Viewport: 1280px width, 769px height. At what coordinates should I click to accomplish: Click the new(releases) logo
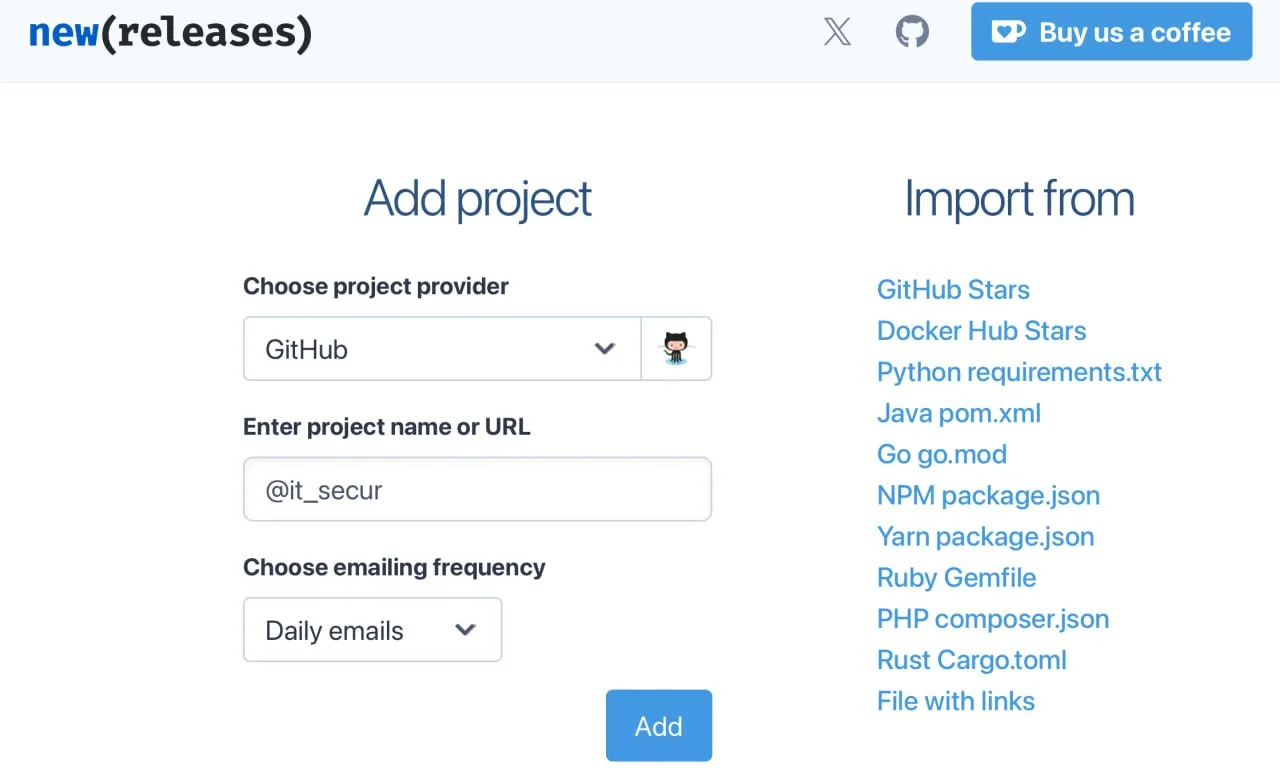click(x=170, y=33)
